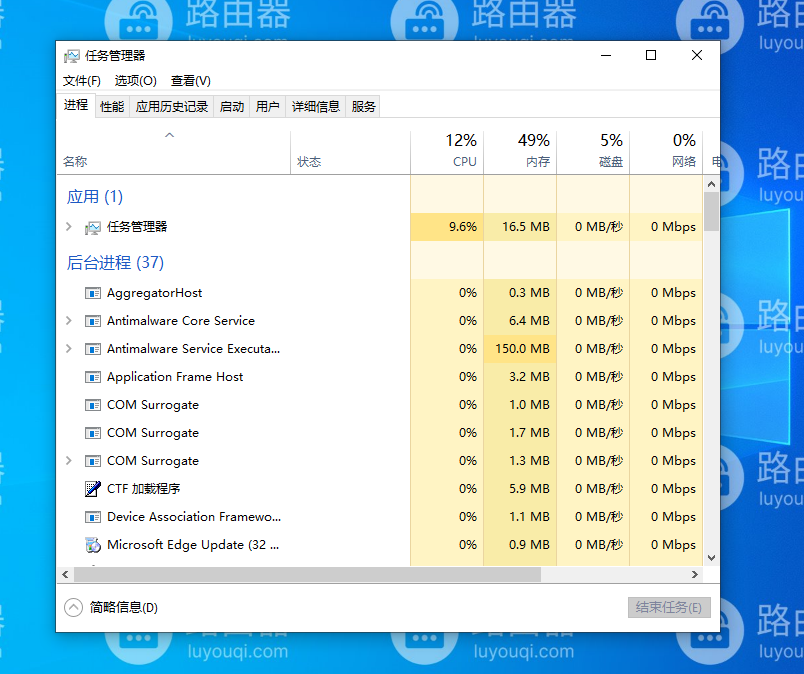Sort by the 内存 column header
The height and width of the screenshot is (674, 804).
(520, 152)
